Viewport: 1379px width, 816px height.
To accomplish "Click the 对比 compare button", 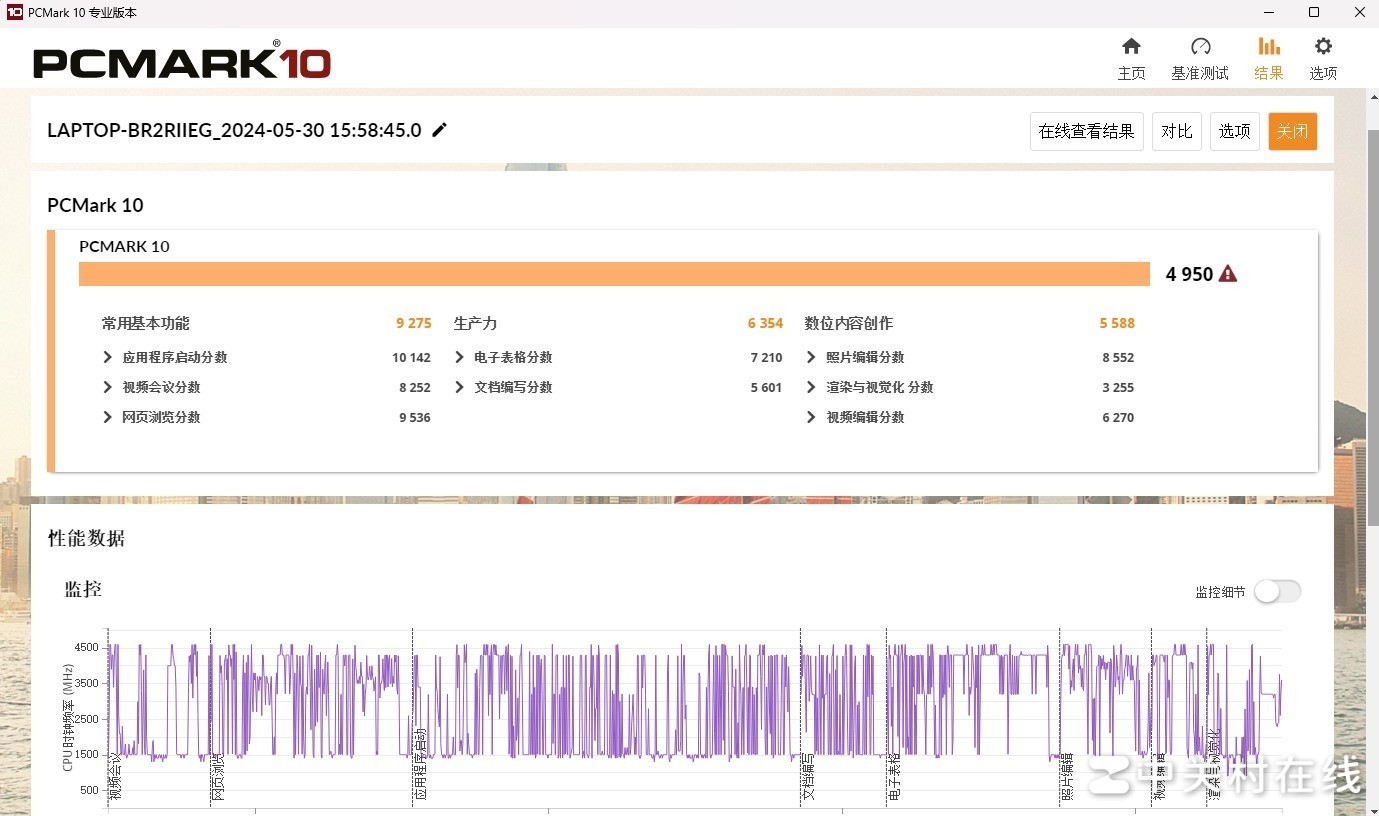I will pyautogui.click(x=1176, y=132).
